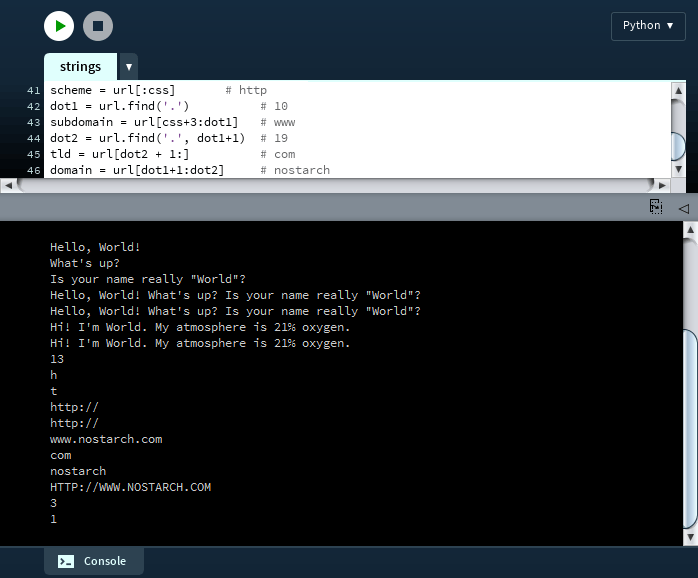Open the strings tab dropdown arrow
Image resolution: width=698 pixels, height=578 pixels.
(x=129, y=67)
